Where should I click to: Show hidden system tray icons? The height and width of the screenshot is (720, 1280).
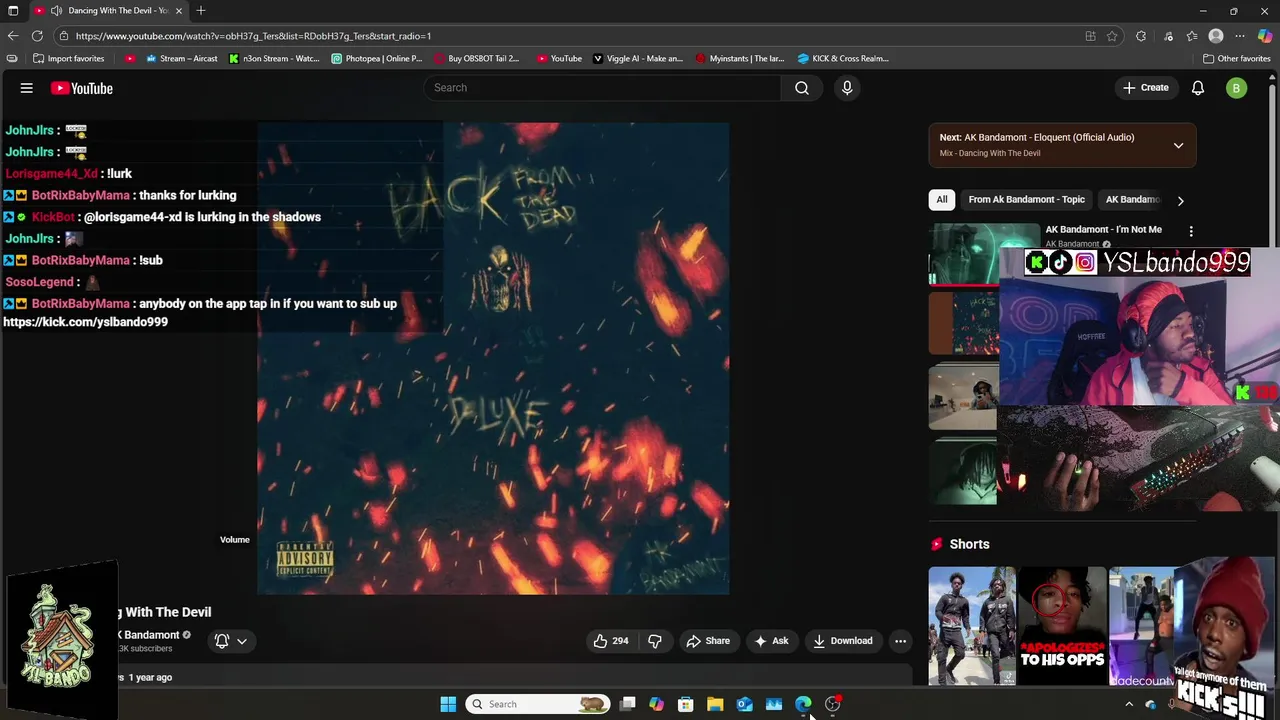pyautogui.click(x=1129, y=704)
